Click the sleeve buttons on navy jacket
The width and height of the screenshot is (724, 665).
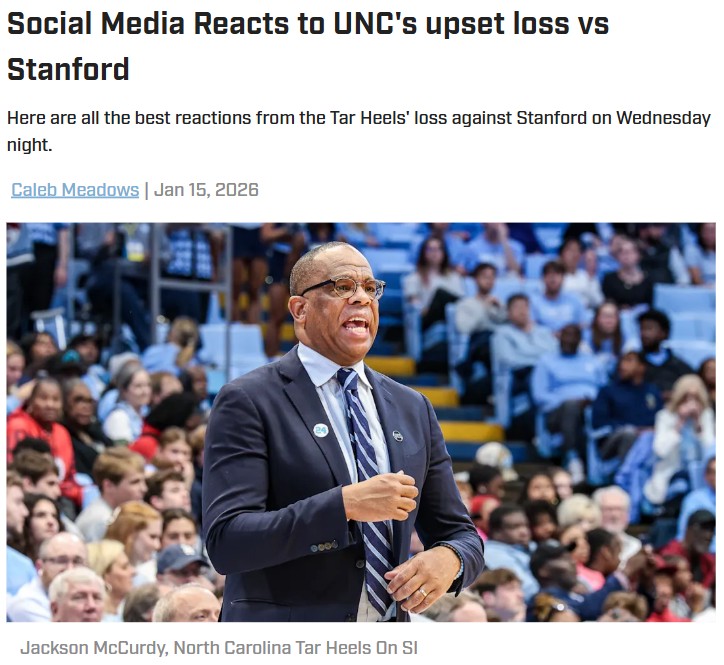point(324,547)
